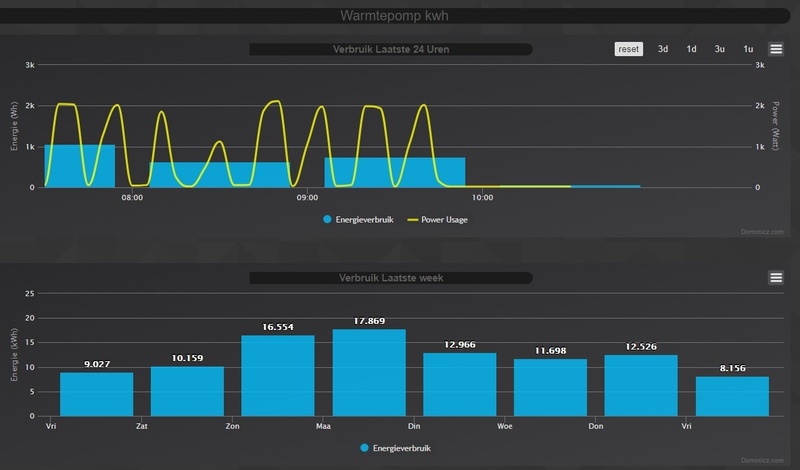Click the 12.966 kWh Tuesday bar

pyautogui.click(x=460, y=384)
